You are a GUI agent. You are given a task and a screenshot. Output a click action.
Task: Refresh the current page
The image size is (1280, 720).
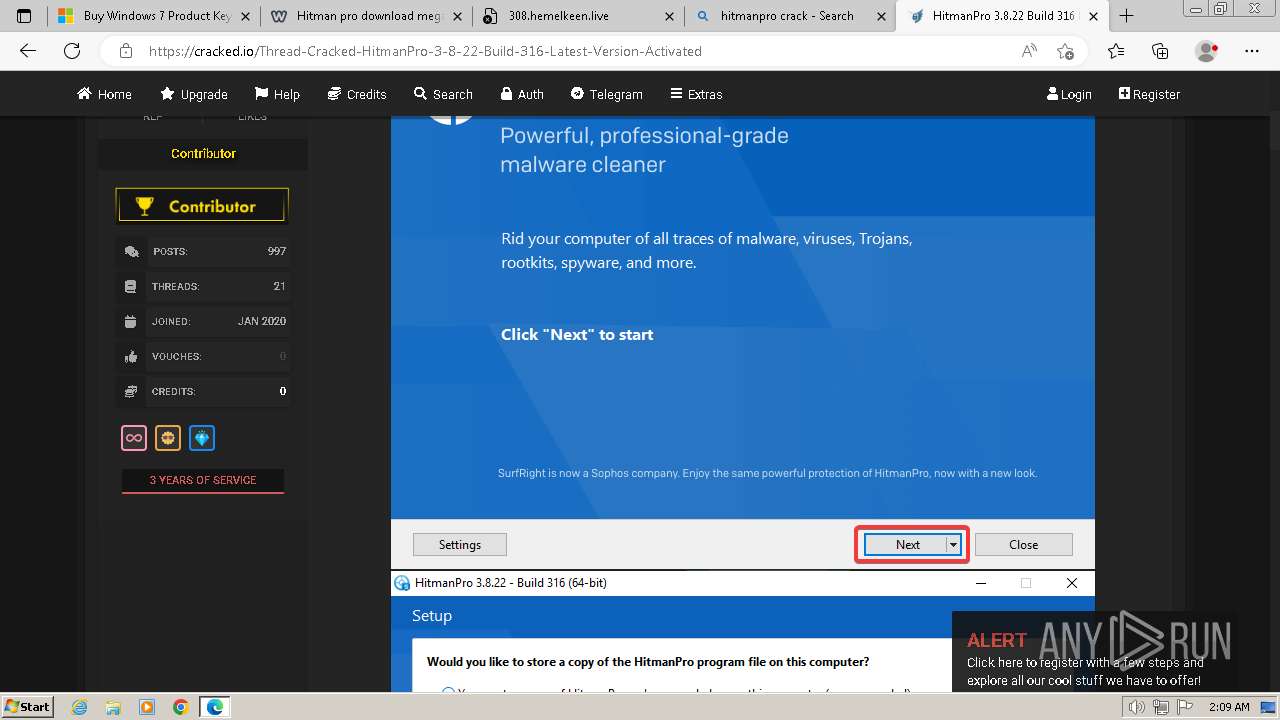point(72,51)
